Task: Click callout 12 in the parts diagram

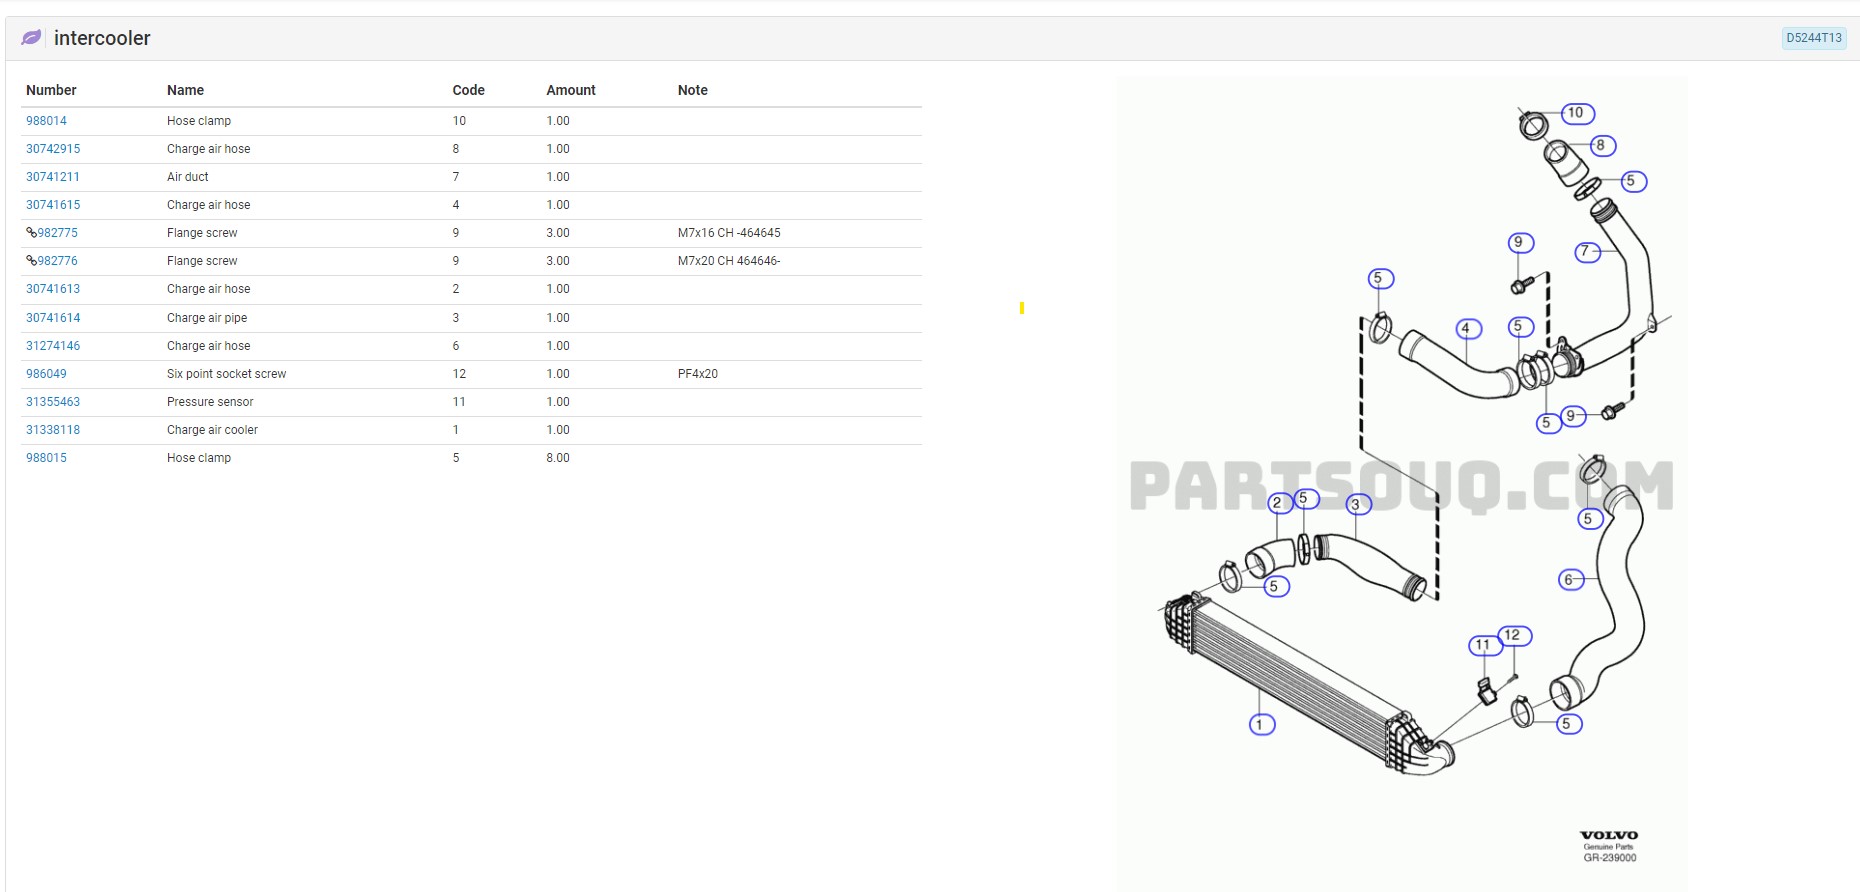Action: click(1513, 635)
